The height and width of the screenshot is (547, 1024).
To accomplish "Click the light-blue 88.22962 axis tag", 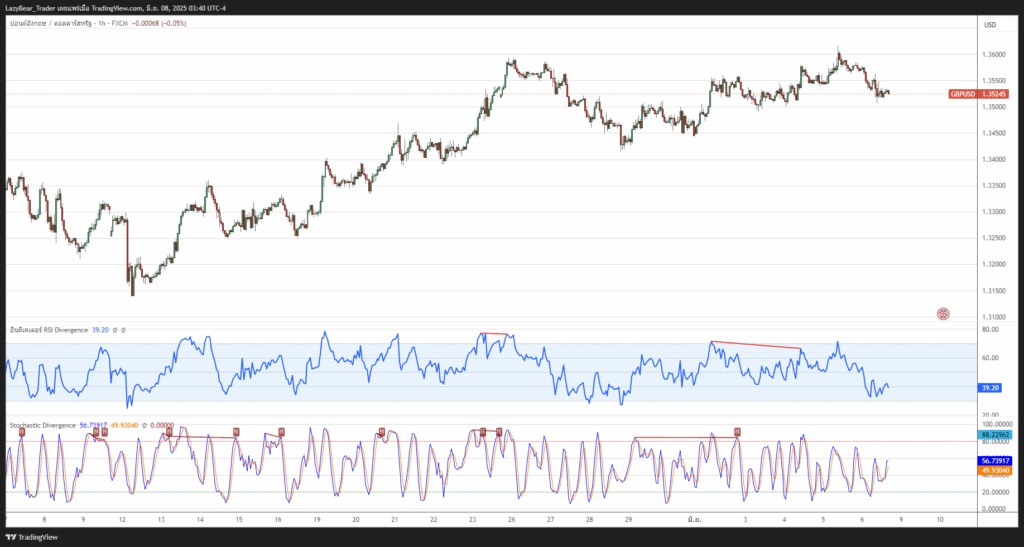I will click(996, 435).
